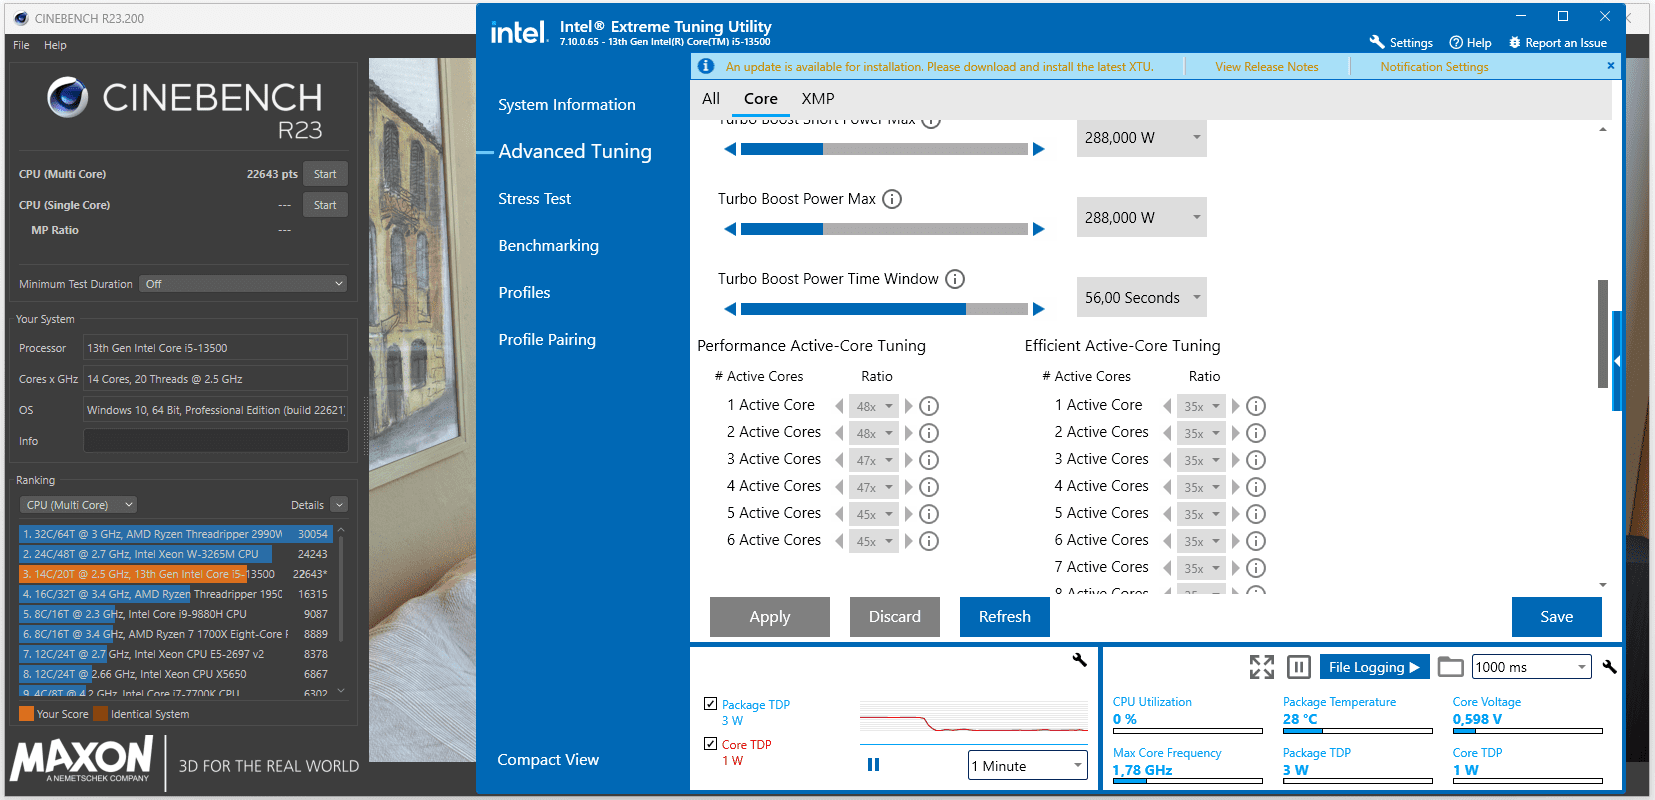Open System Information in XTU sidebar

(x=567, y=104)
